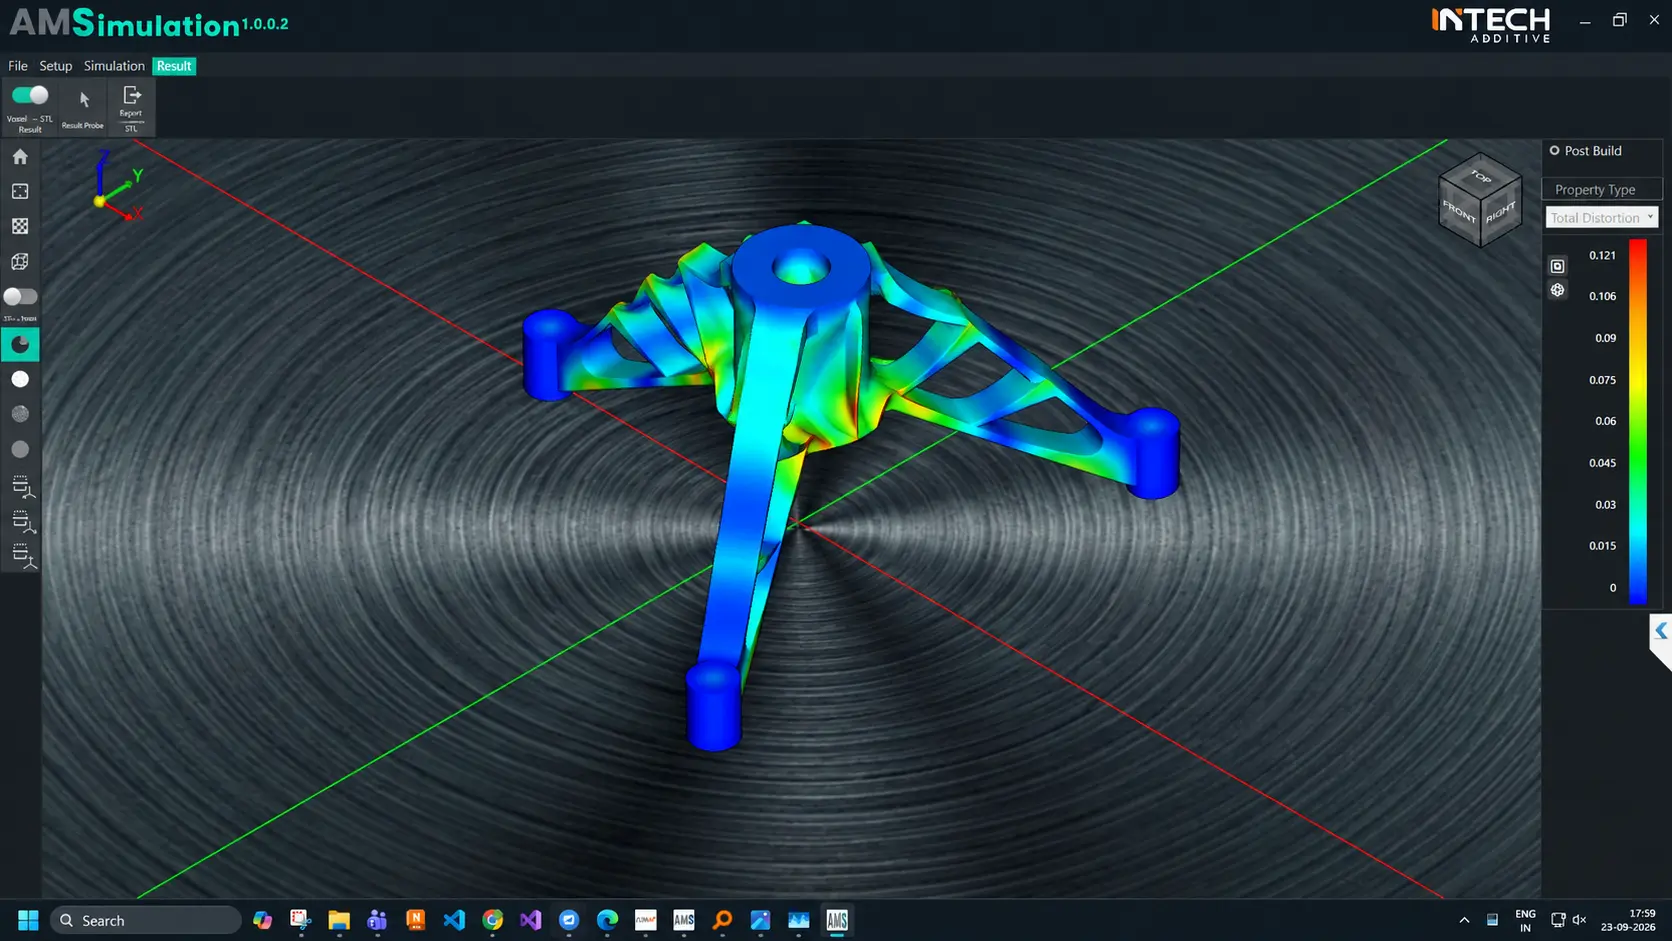Open the Windows Start menu
The height and width of the screenshot is (941, 1672).
tap(28, 920)
